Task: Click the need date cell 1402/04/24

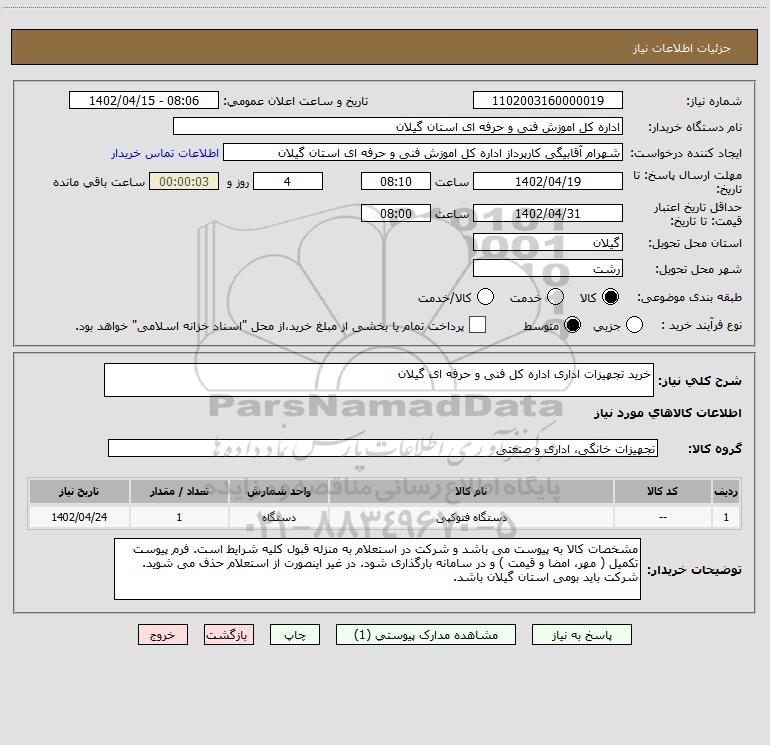Action: 79,517
